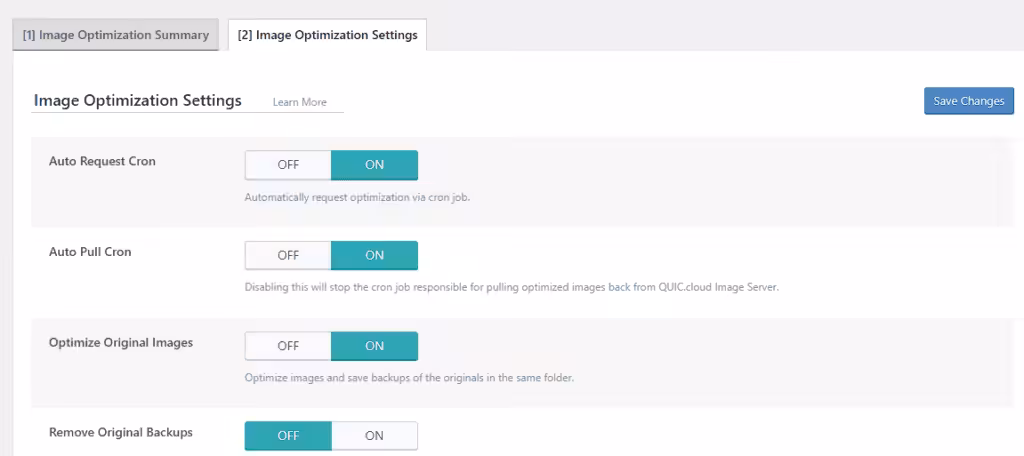Click the Optimize Original Images label
Image resolution: width=1024 pixels, height=456 pixels.
click(x=121, y=342)
